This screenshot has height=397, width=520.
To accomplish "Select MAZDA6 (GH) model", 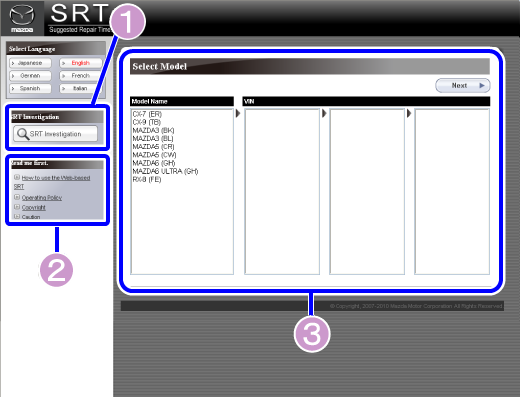I will tap(154, 163).
